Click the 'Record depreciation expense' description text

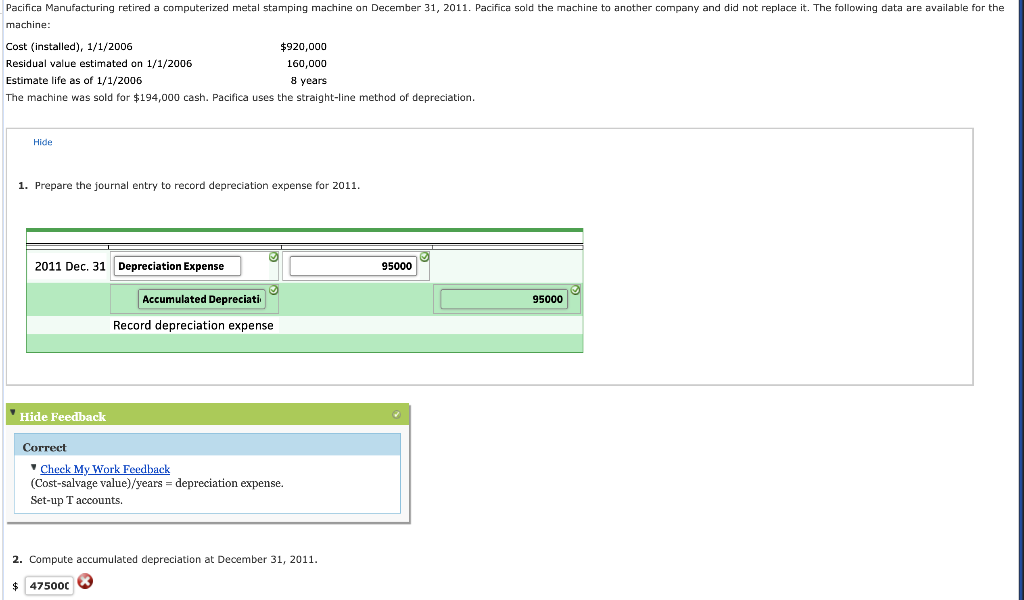click(x=193, y=325)
